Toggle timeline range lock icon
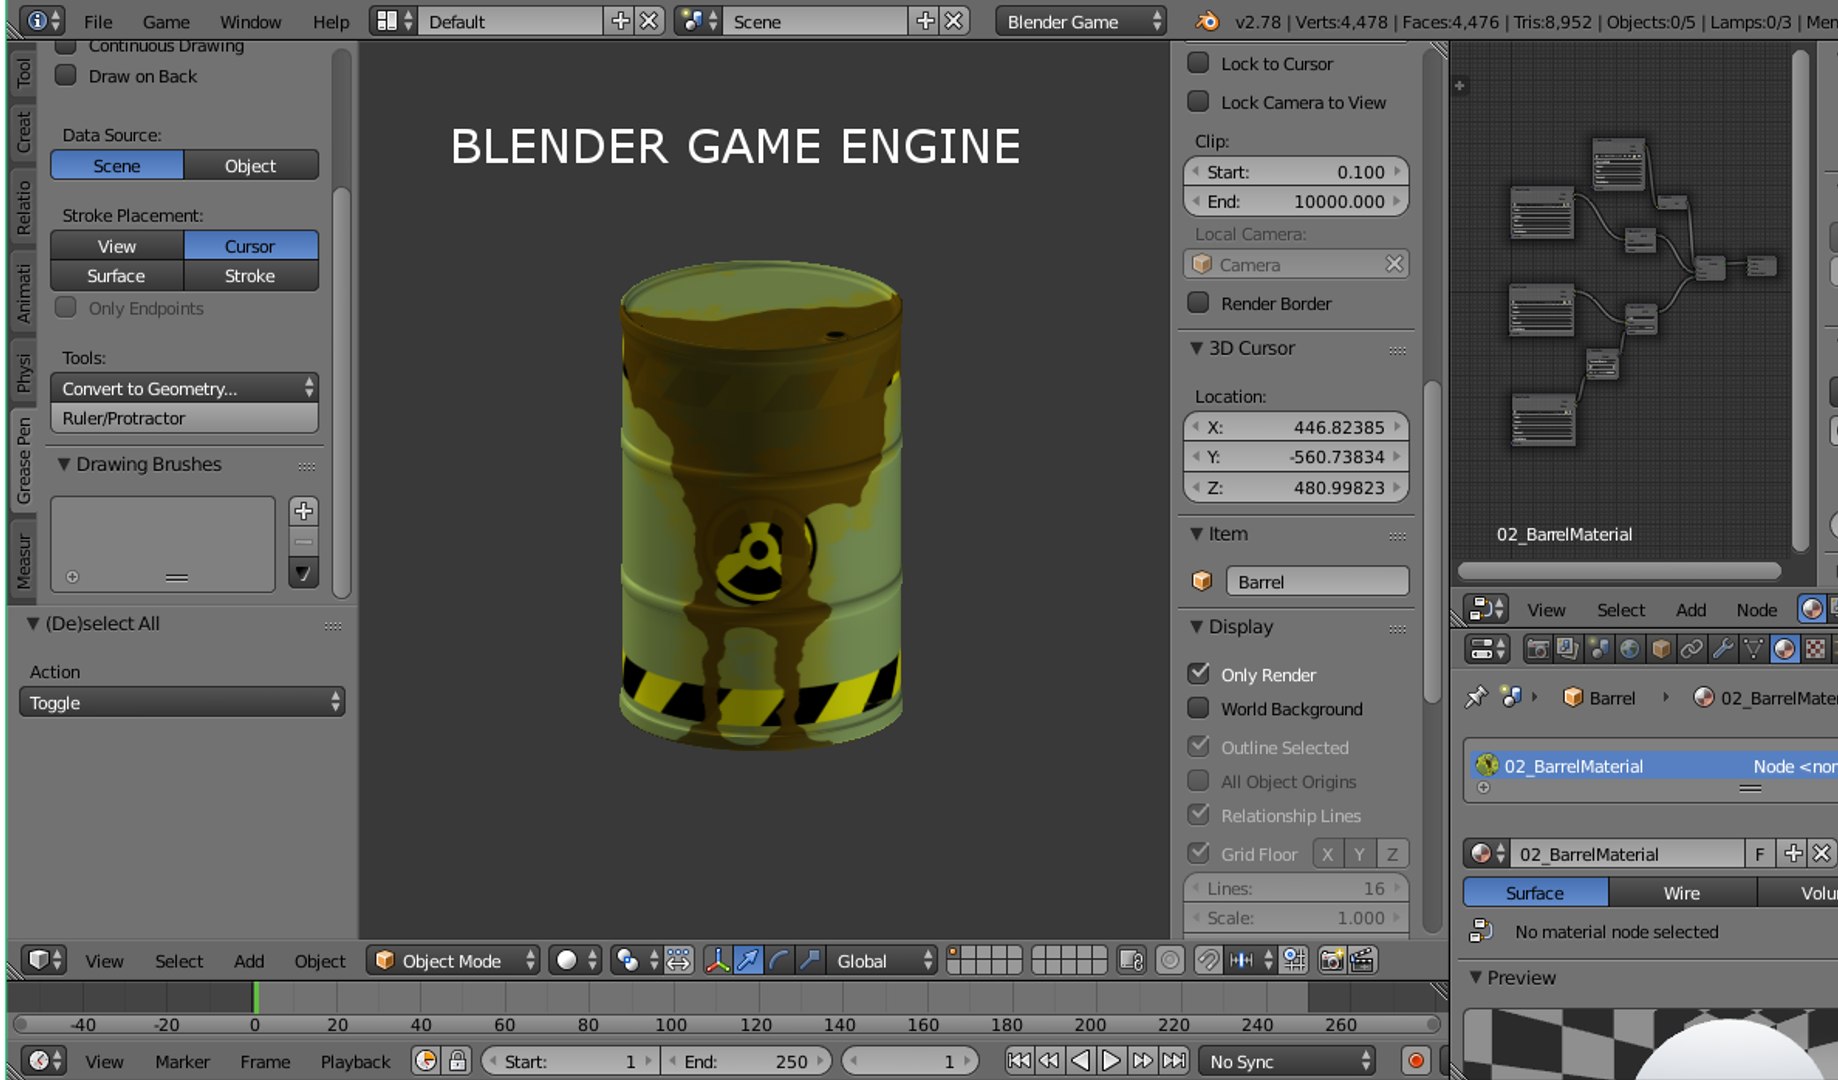This screenshot has width=1838, height=1080. point(458,1061)
